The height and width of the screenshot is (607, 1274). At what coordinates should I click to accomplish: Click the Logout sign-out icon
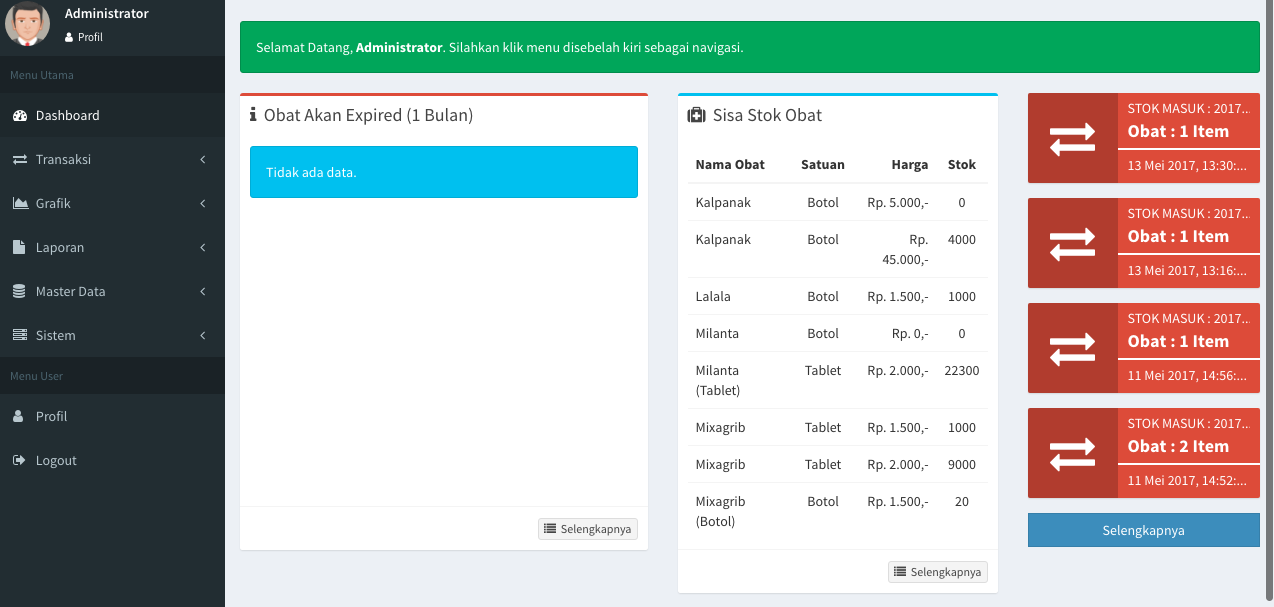click(19, 461)
